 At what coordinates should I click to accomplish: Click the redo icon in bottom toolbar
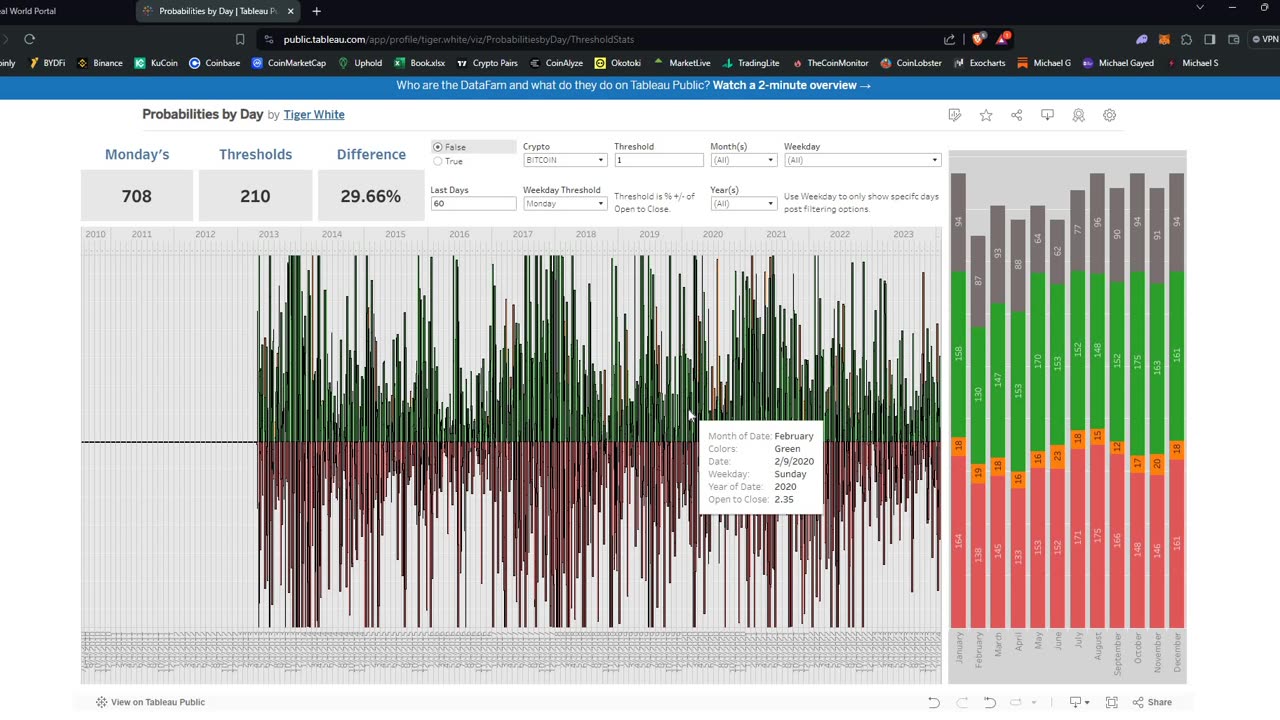(x=961, y=702)
